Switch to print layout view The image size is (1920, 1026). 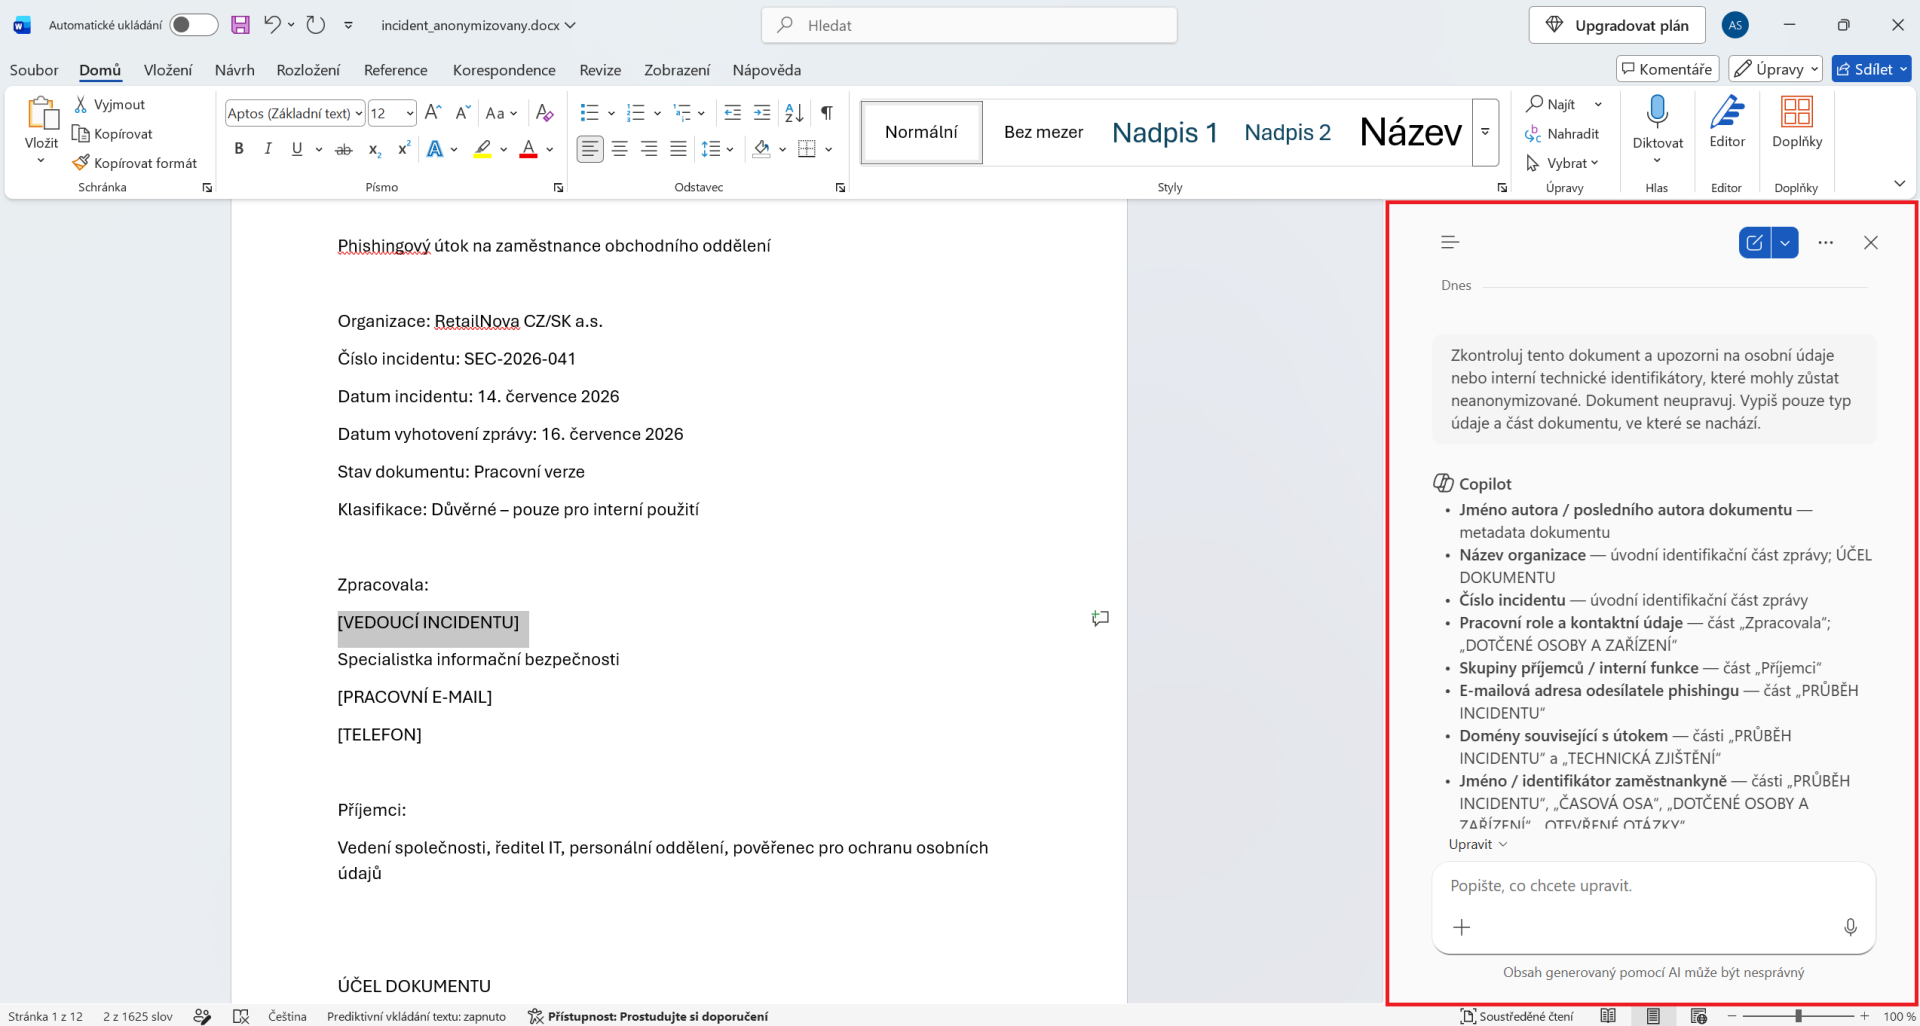(1653, 1016)
